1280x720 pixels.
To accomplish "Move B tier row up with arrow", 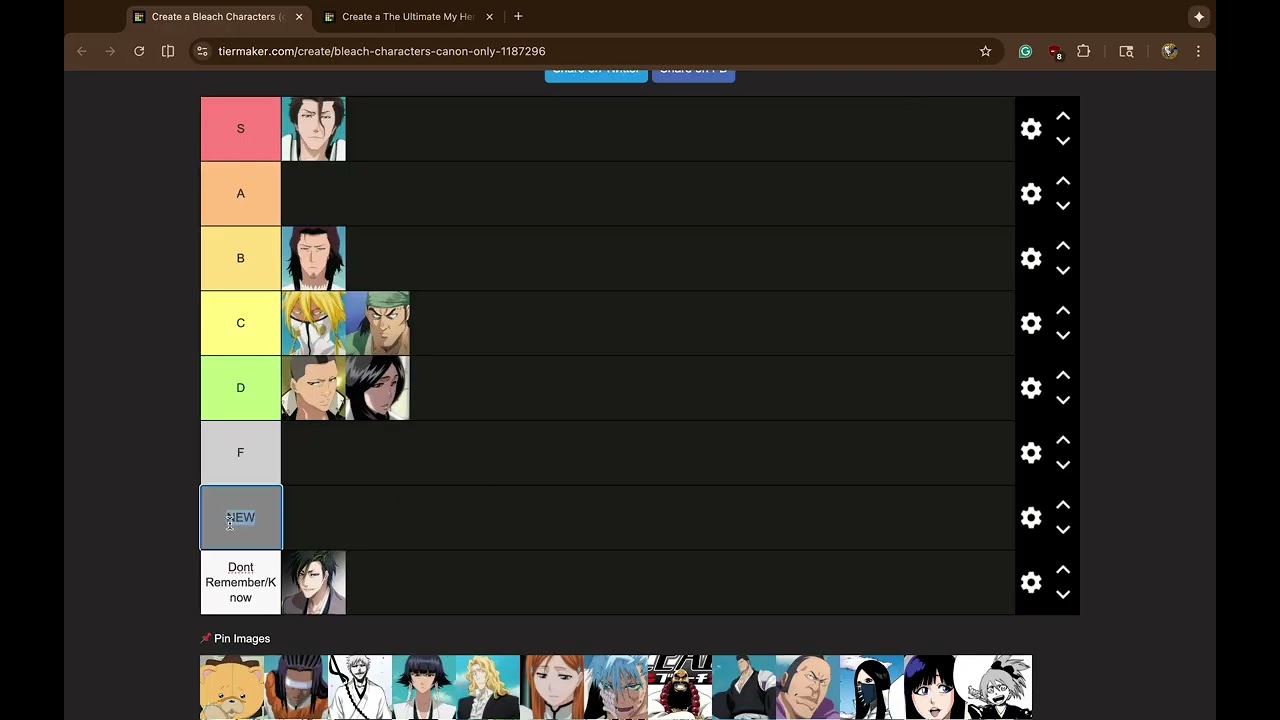I will [x=1063, y=246].
